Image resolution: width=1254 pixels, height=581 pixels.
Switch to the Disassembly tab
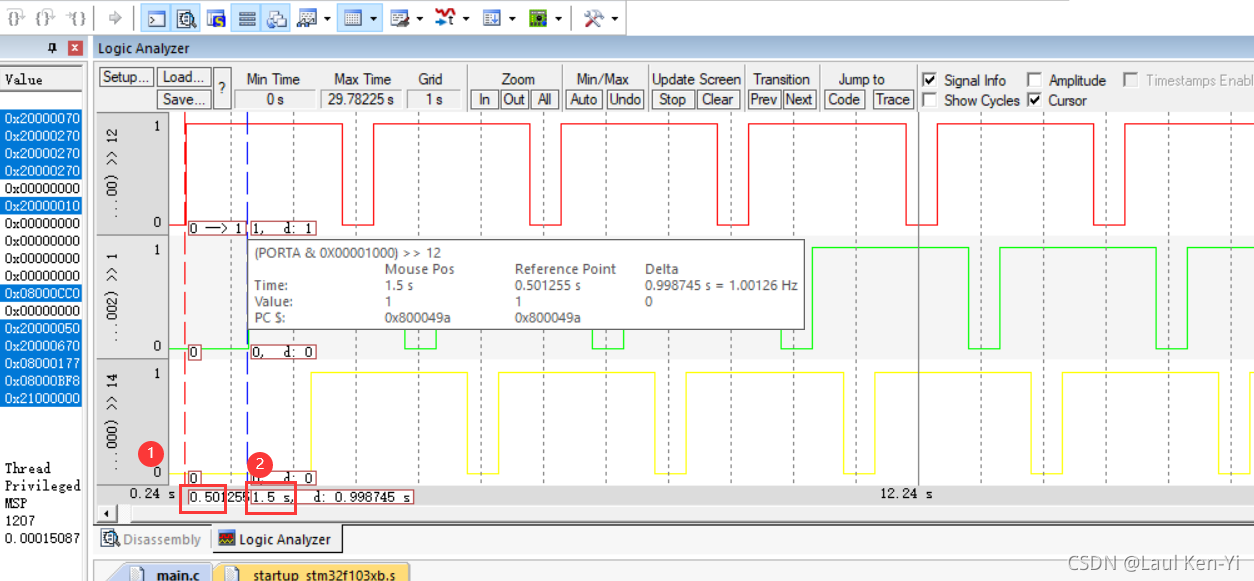pyautogui.click(x=151, y=539)
